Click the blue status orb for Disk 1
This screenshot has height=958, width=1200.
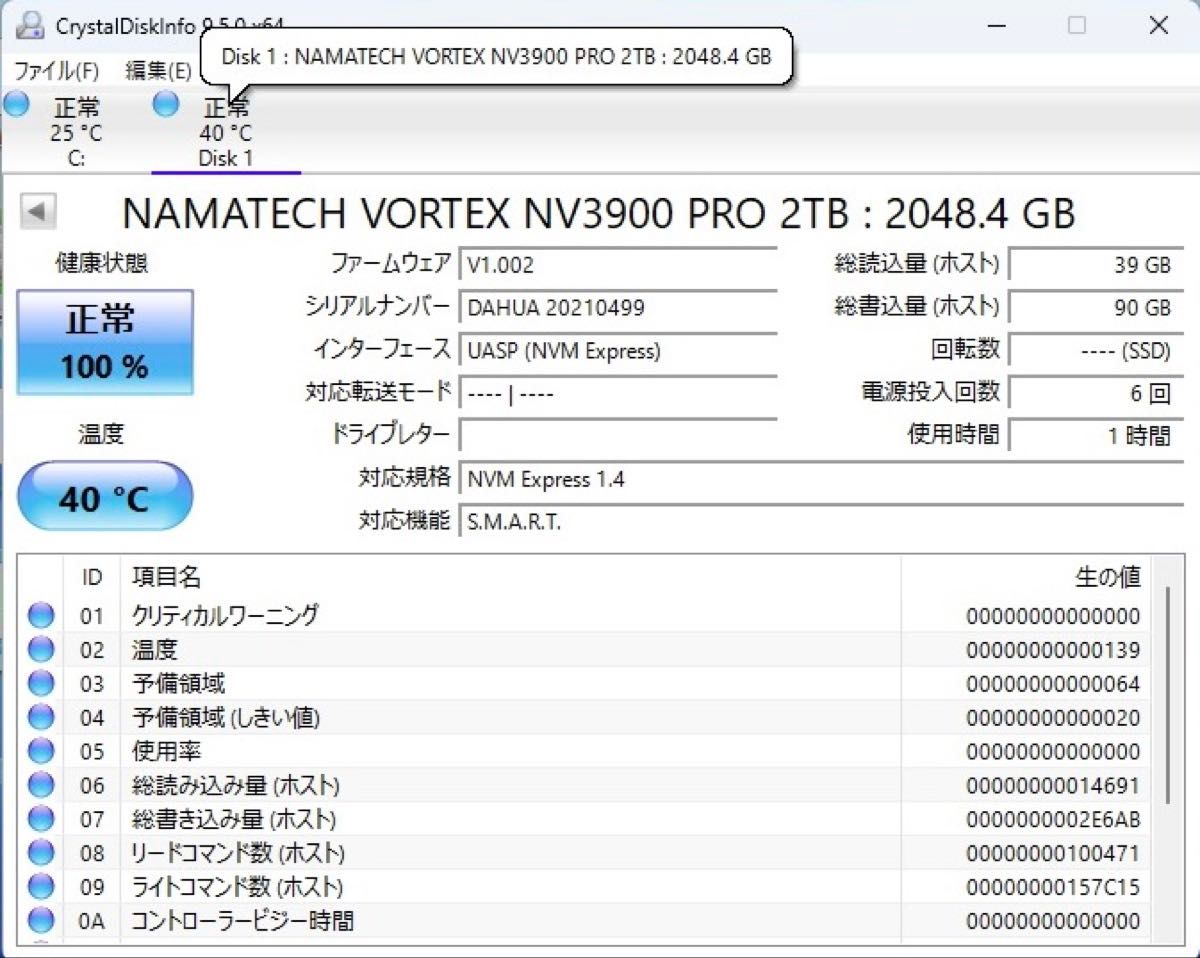[166, 104]
